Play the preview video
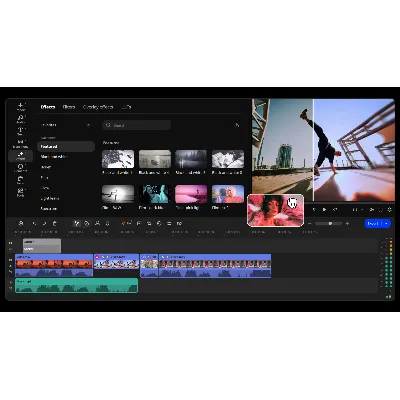400x400 pixels. point(324,210)
